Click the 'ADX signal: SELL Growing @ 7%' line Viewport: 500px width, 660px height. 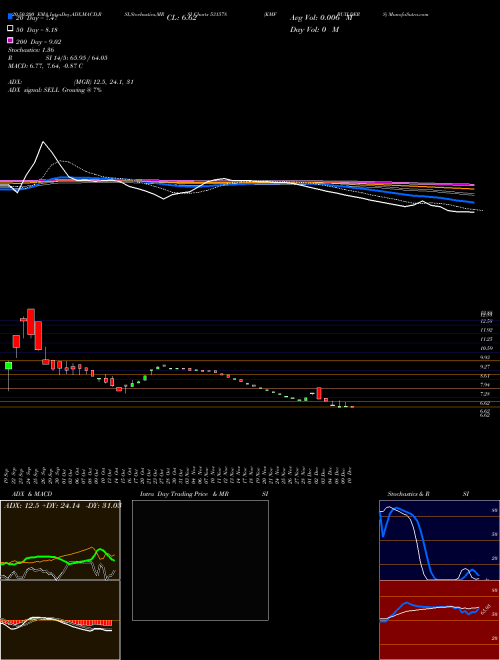(55, 90)
